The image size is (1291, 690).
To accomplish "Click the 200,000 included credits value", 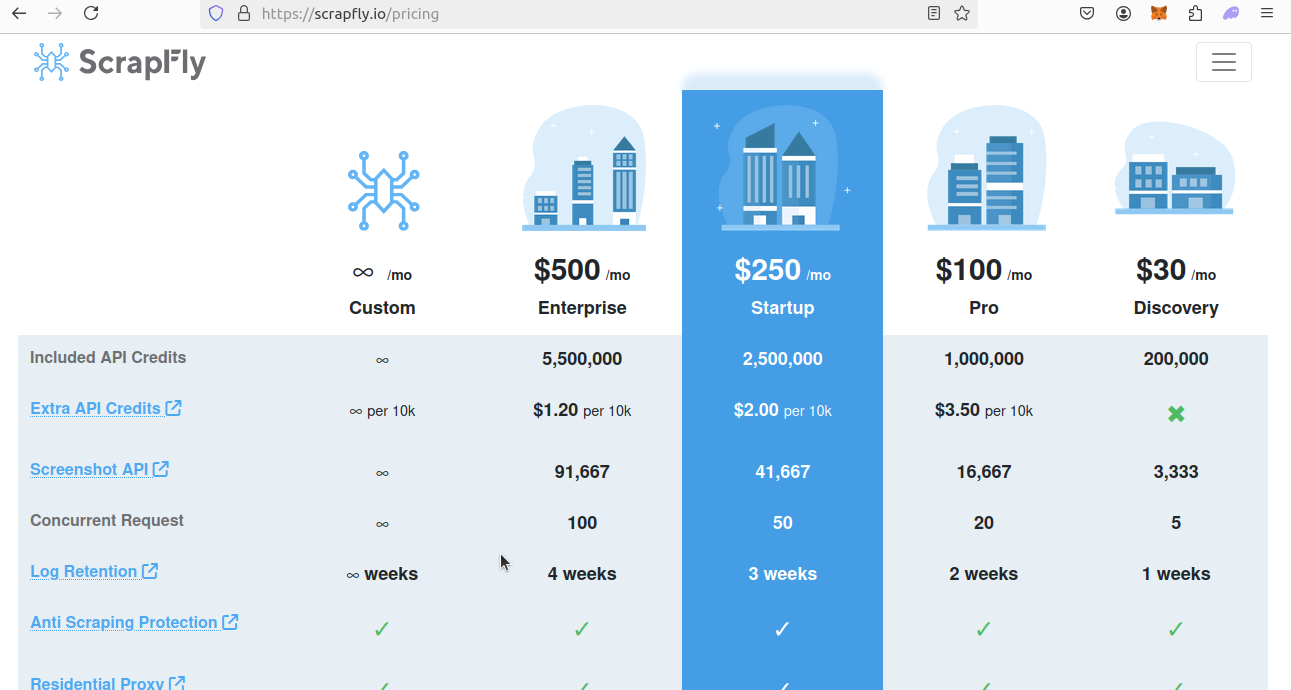I will tap(1176, 359).
